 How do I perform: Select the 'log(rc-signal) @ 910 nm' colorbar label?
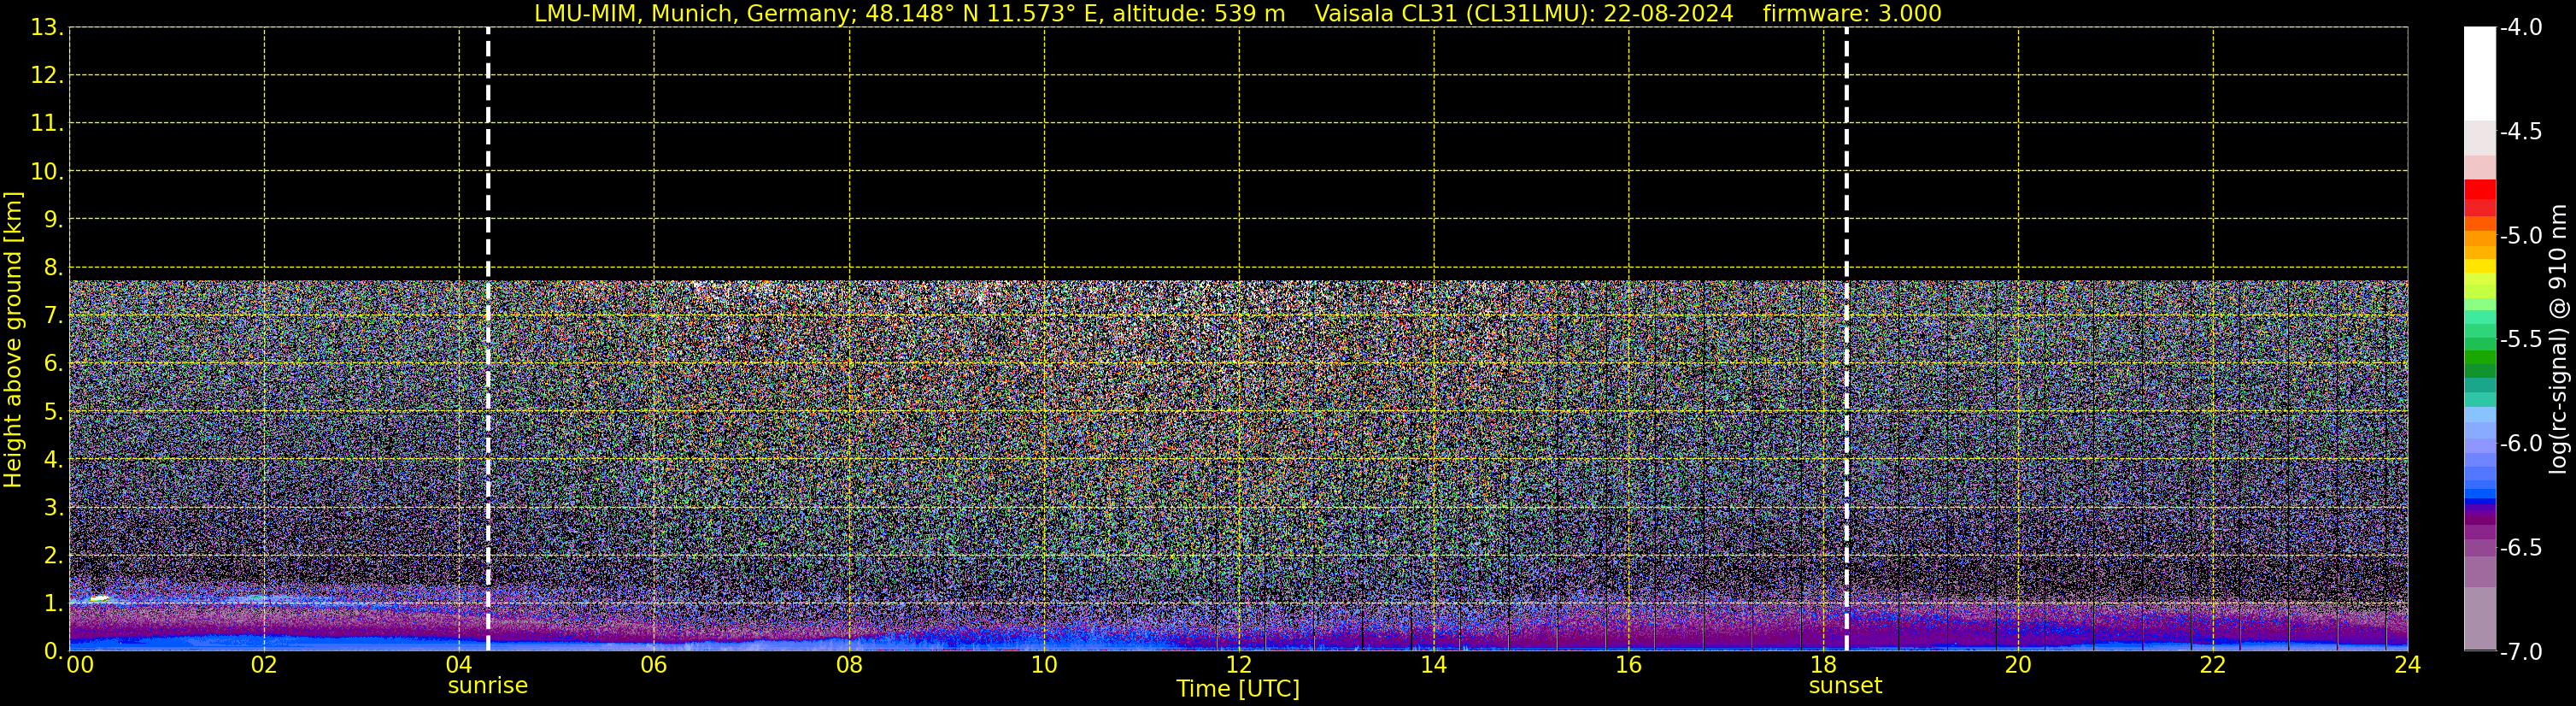(x=2558, y=340)
